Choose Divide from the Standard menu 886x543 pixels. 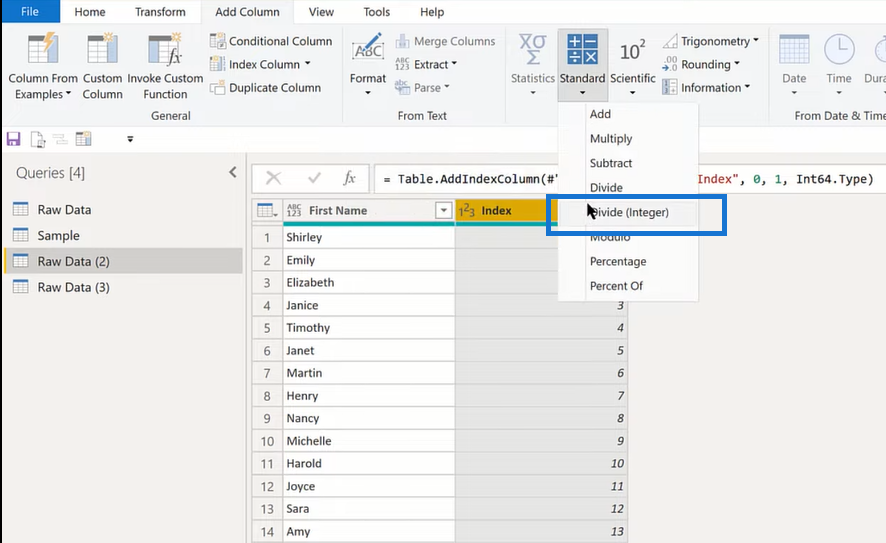tap(628, 188)
